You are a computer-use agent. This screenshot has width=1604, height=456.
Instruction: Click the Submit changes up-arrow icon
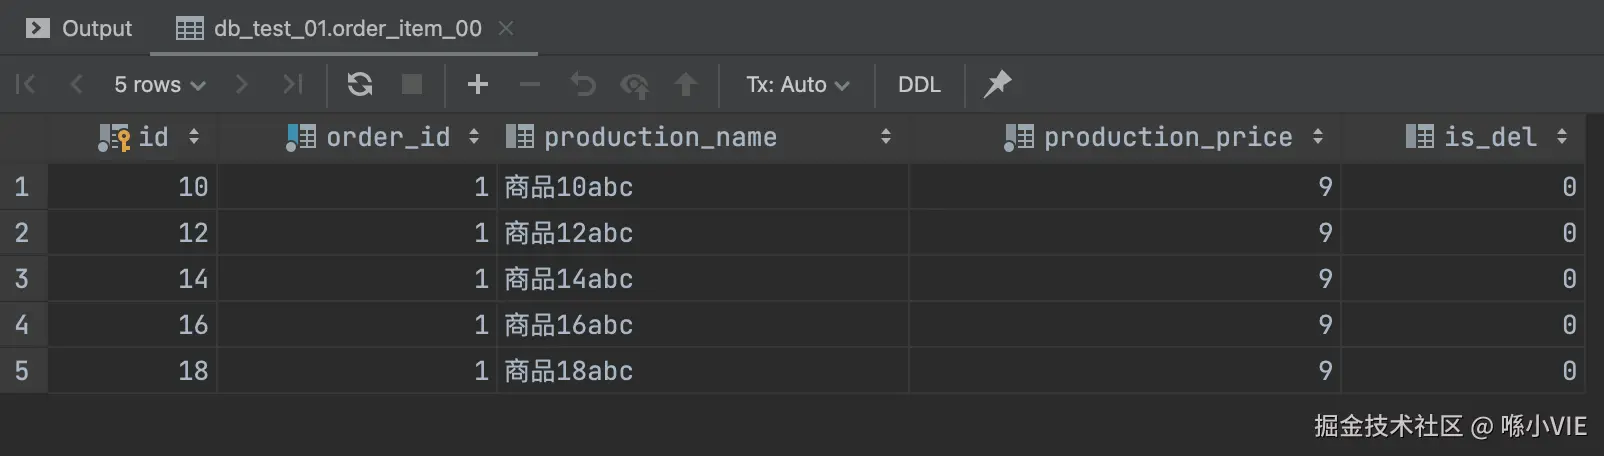(686, 84)
